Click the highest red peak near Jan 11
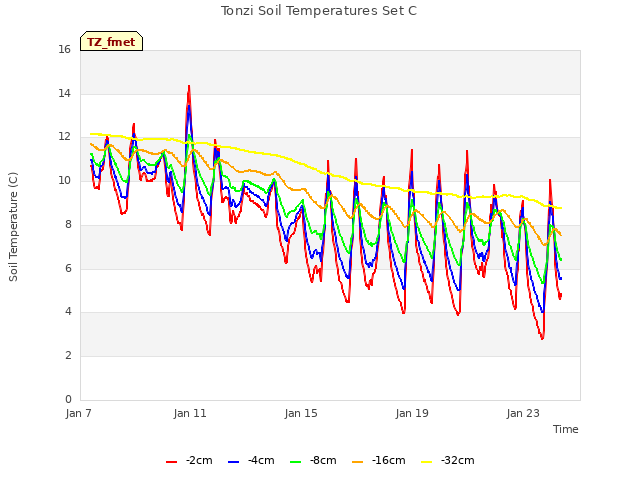640x480 pixels. point(189,87)
